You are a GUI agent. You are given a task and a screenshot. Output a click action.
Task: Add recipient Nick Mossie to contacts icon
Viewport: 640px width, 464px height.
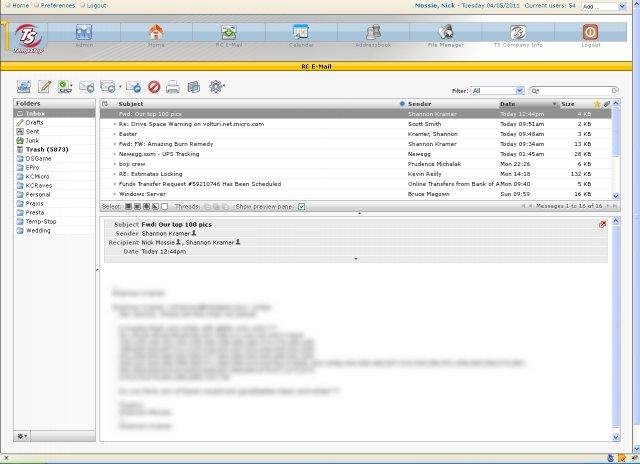(178, 242)
